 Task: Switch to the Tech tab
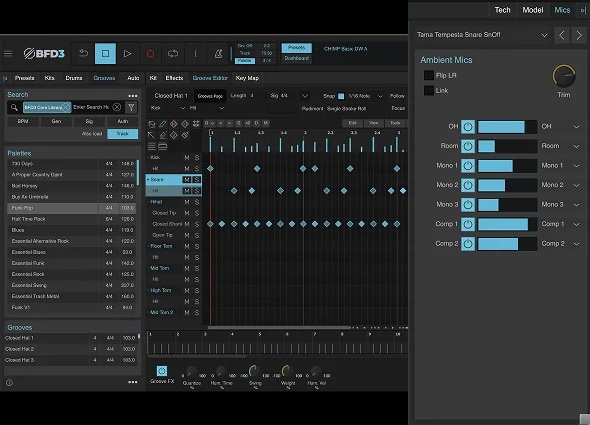point(502,10)
